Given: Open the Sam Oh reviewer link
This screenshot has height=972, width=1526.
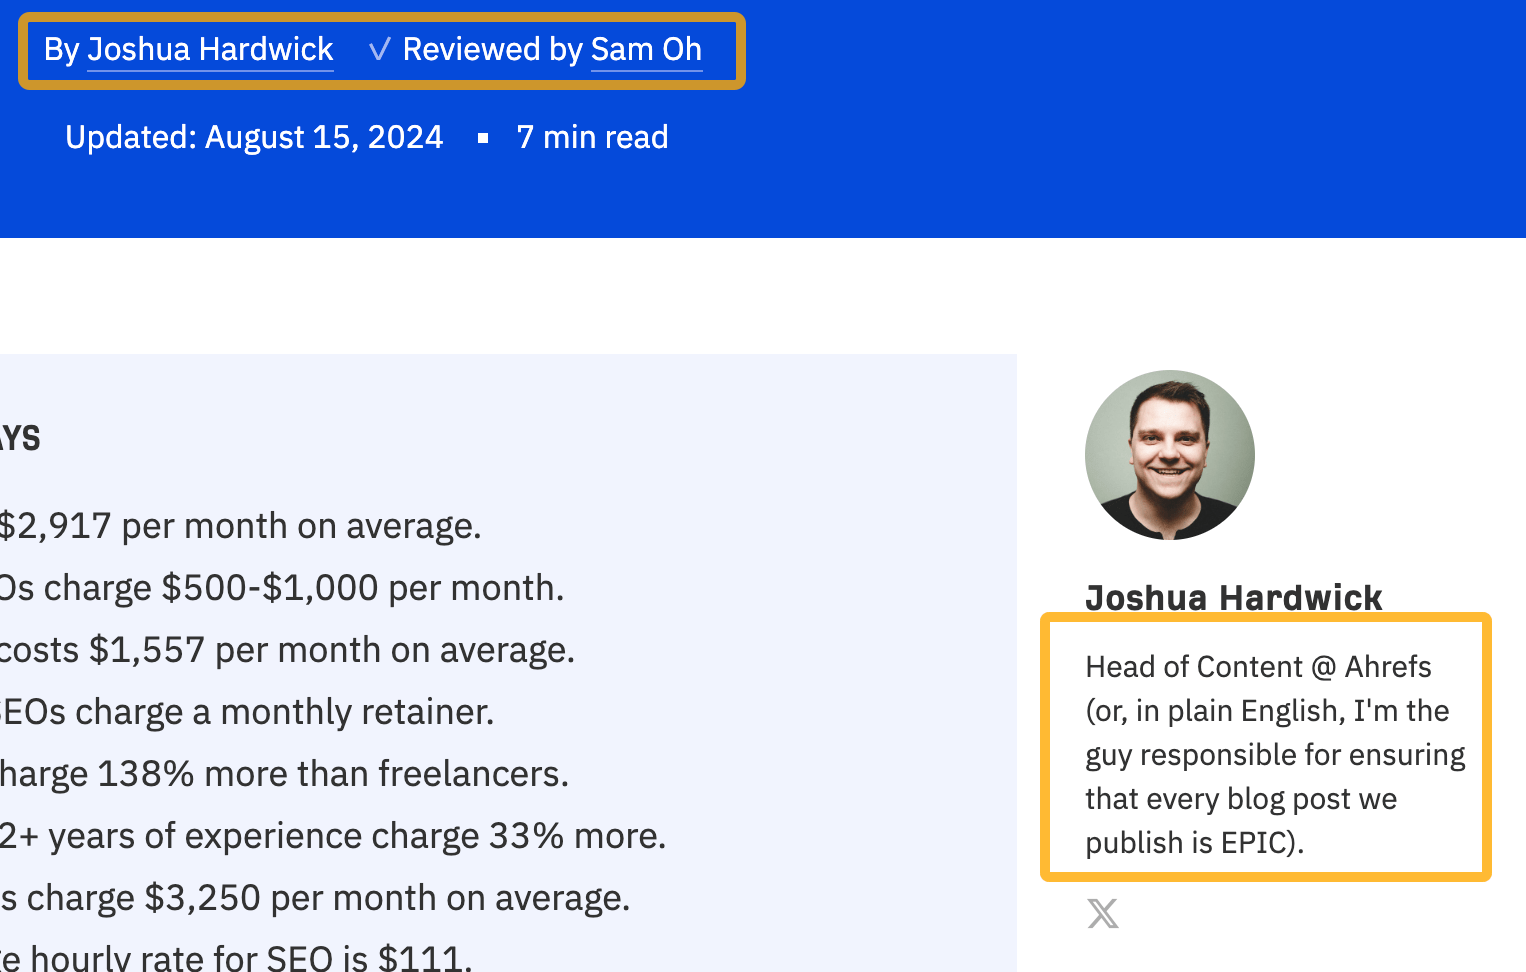Looking at the screenshot, I should click(x=646, y=50).
